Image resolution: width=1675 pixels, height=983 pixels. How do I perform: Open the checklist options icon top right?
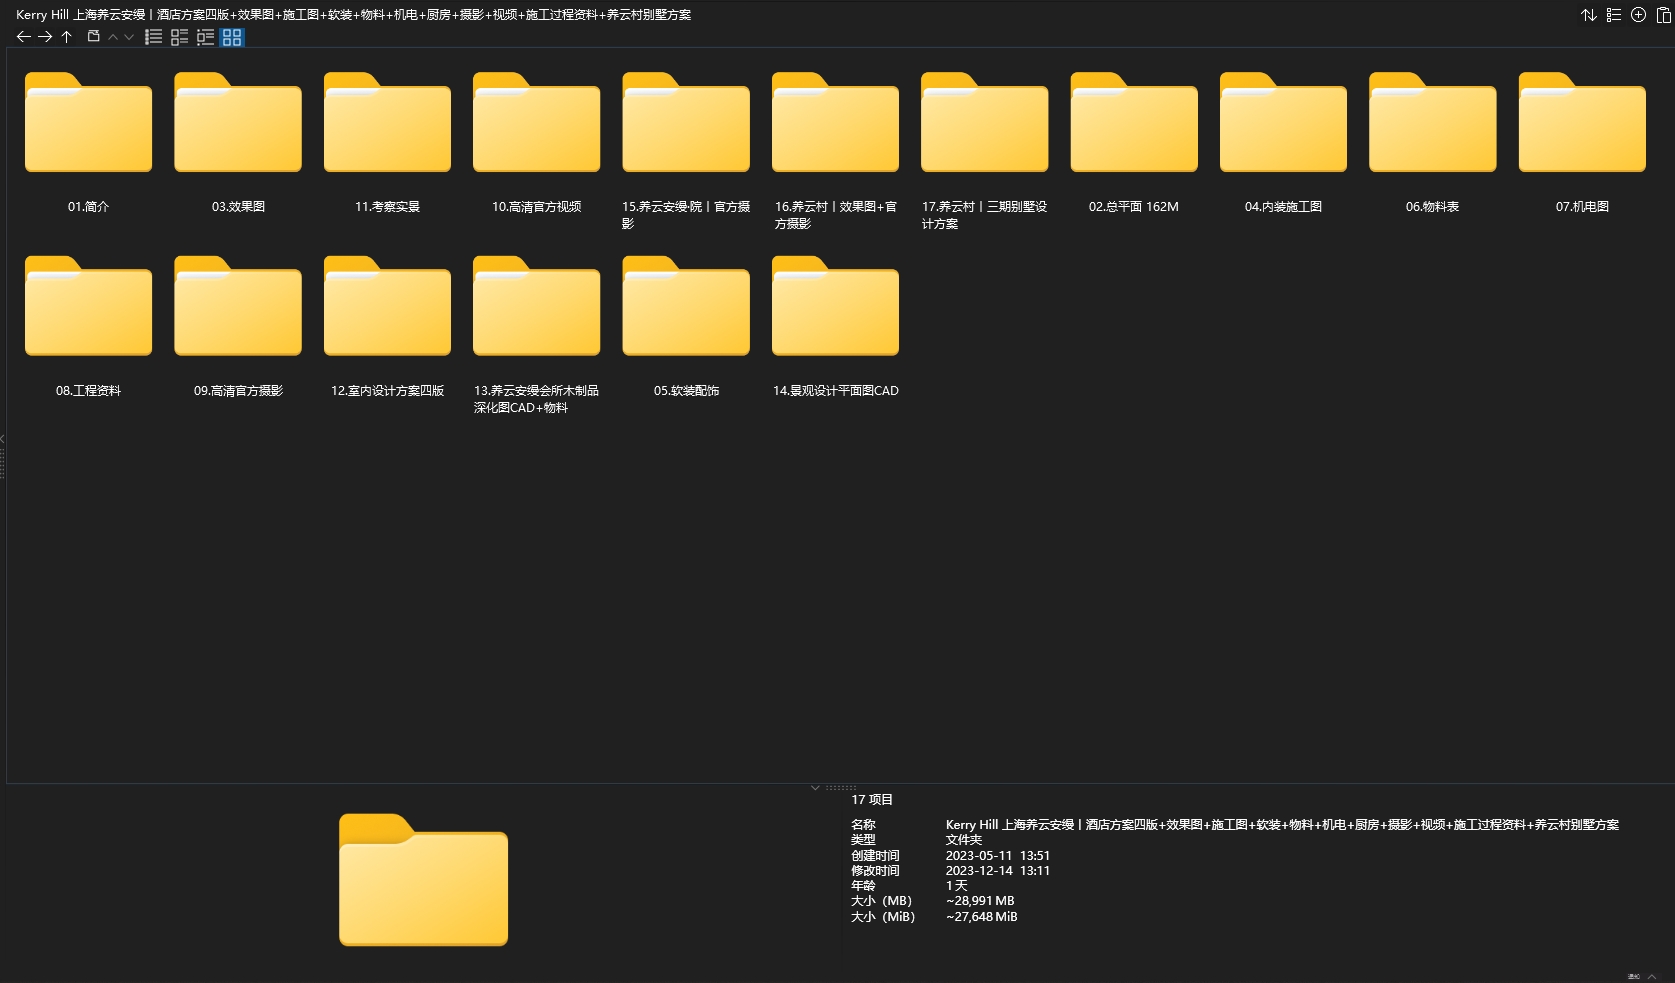(1613, 15)
